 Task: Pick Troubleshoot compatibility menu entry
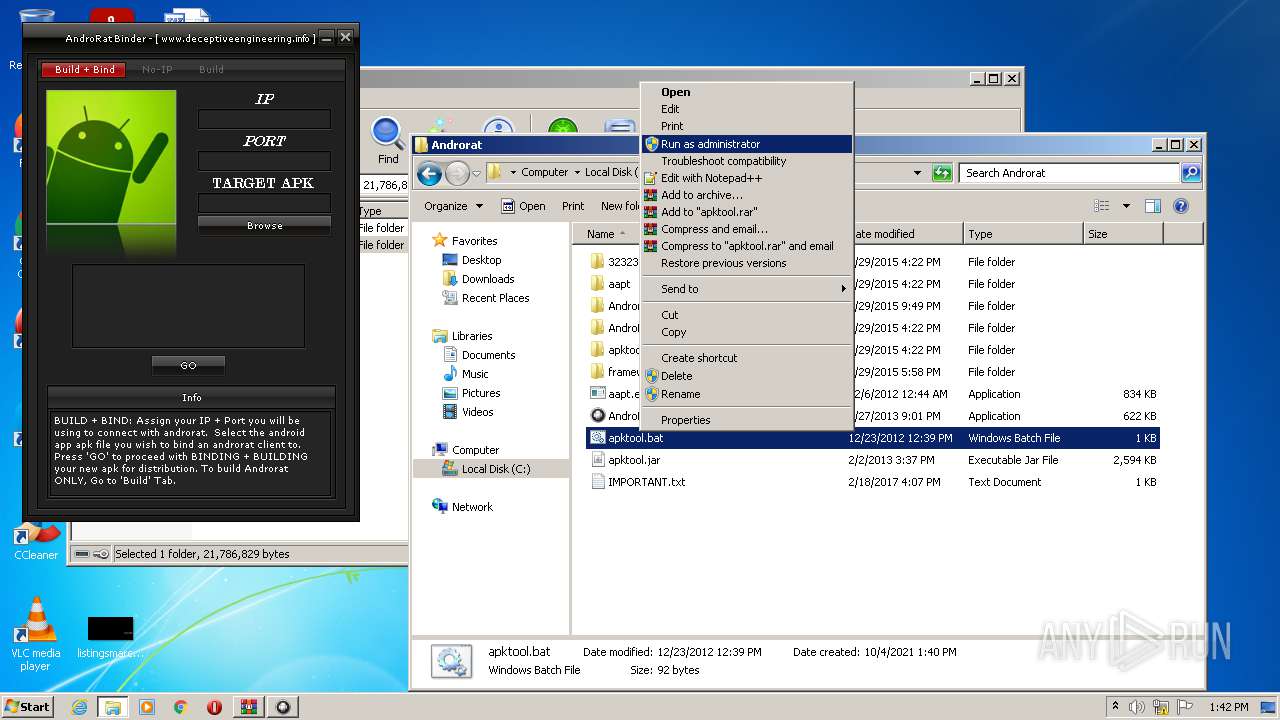pos(746,161)
